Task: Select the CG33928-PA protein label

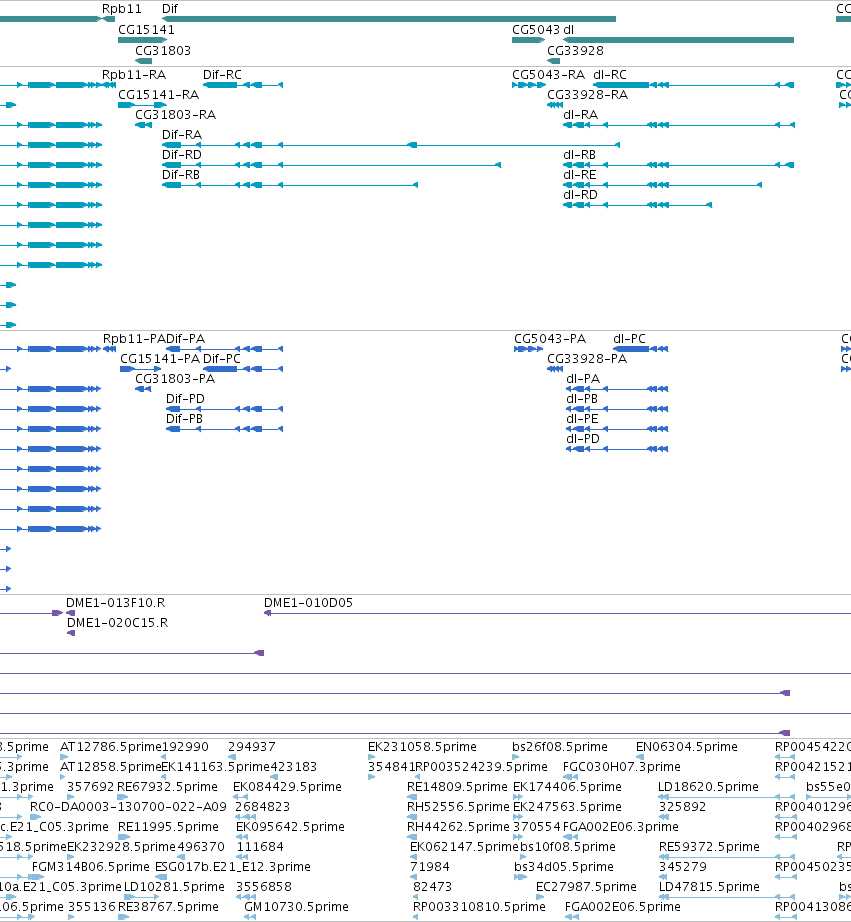Action: coord(587,359)
